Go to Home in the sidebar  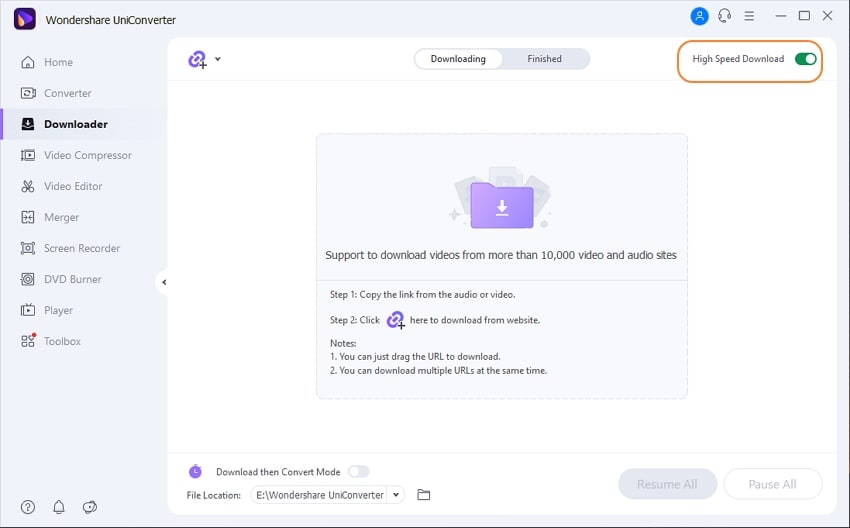pyautogui.click(x=58, y=62)
